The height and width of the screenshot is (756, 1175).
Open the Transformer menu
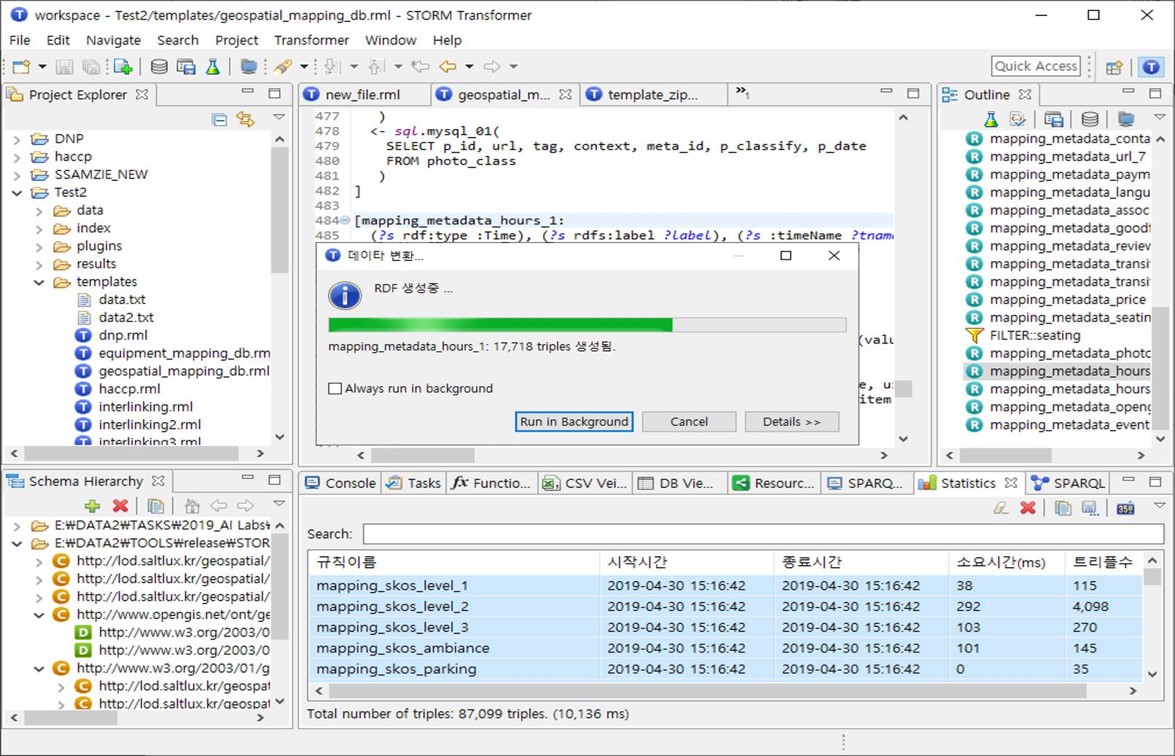311,40
